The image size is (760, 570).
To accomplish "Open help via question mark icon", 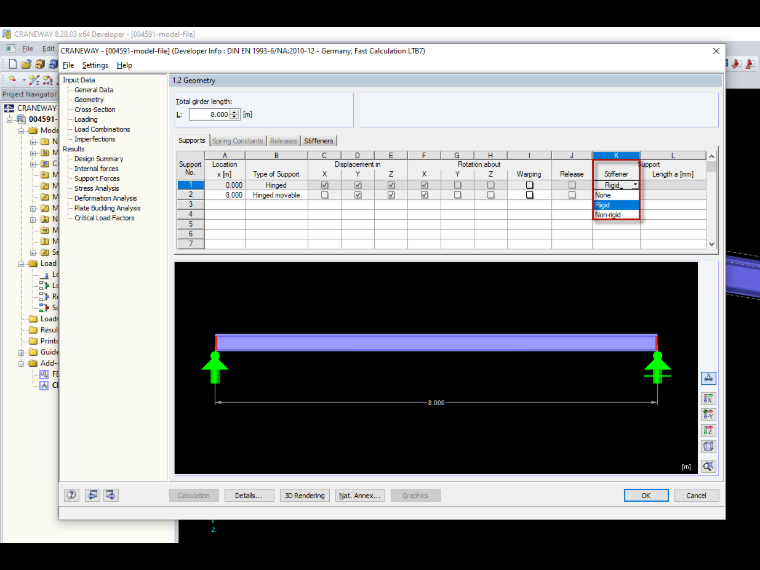I will click(72, 495).
